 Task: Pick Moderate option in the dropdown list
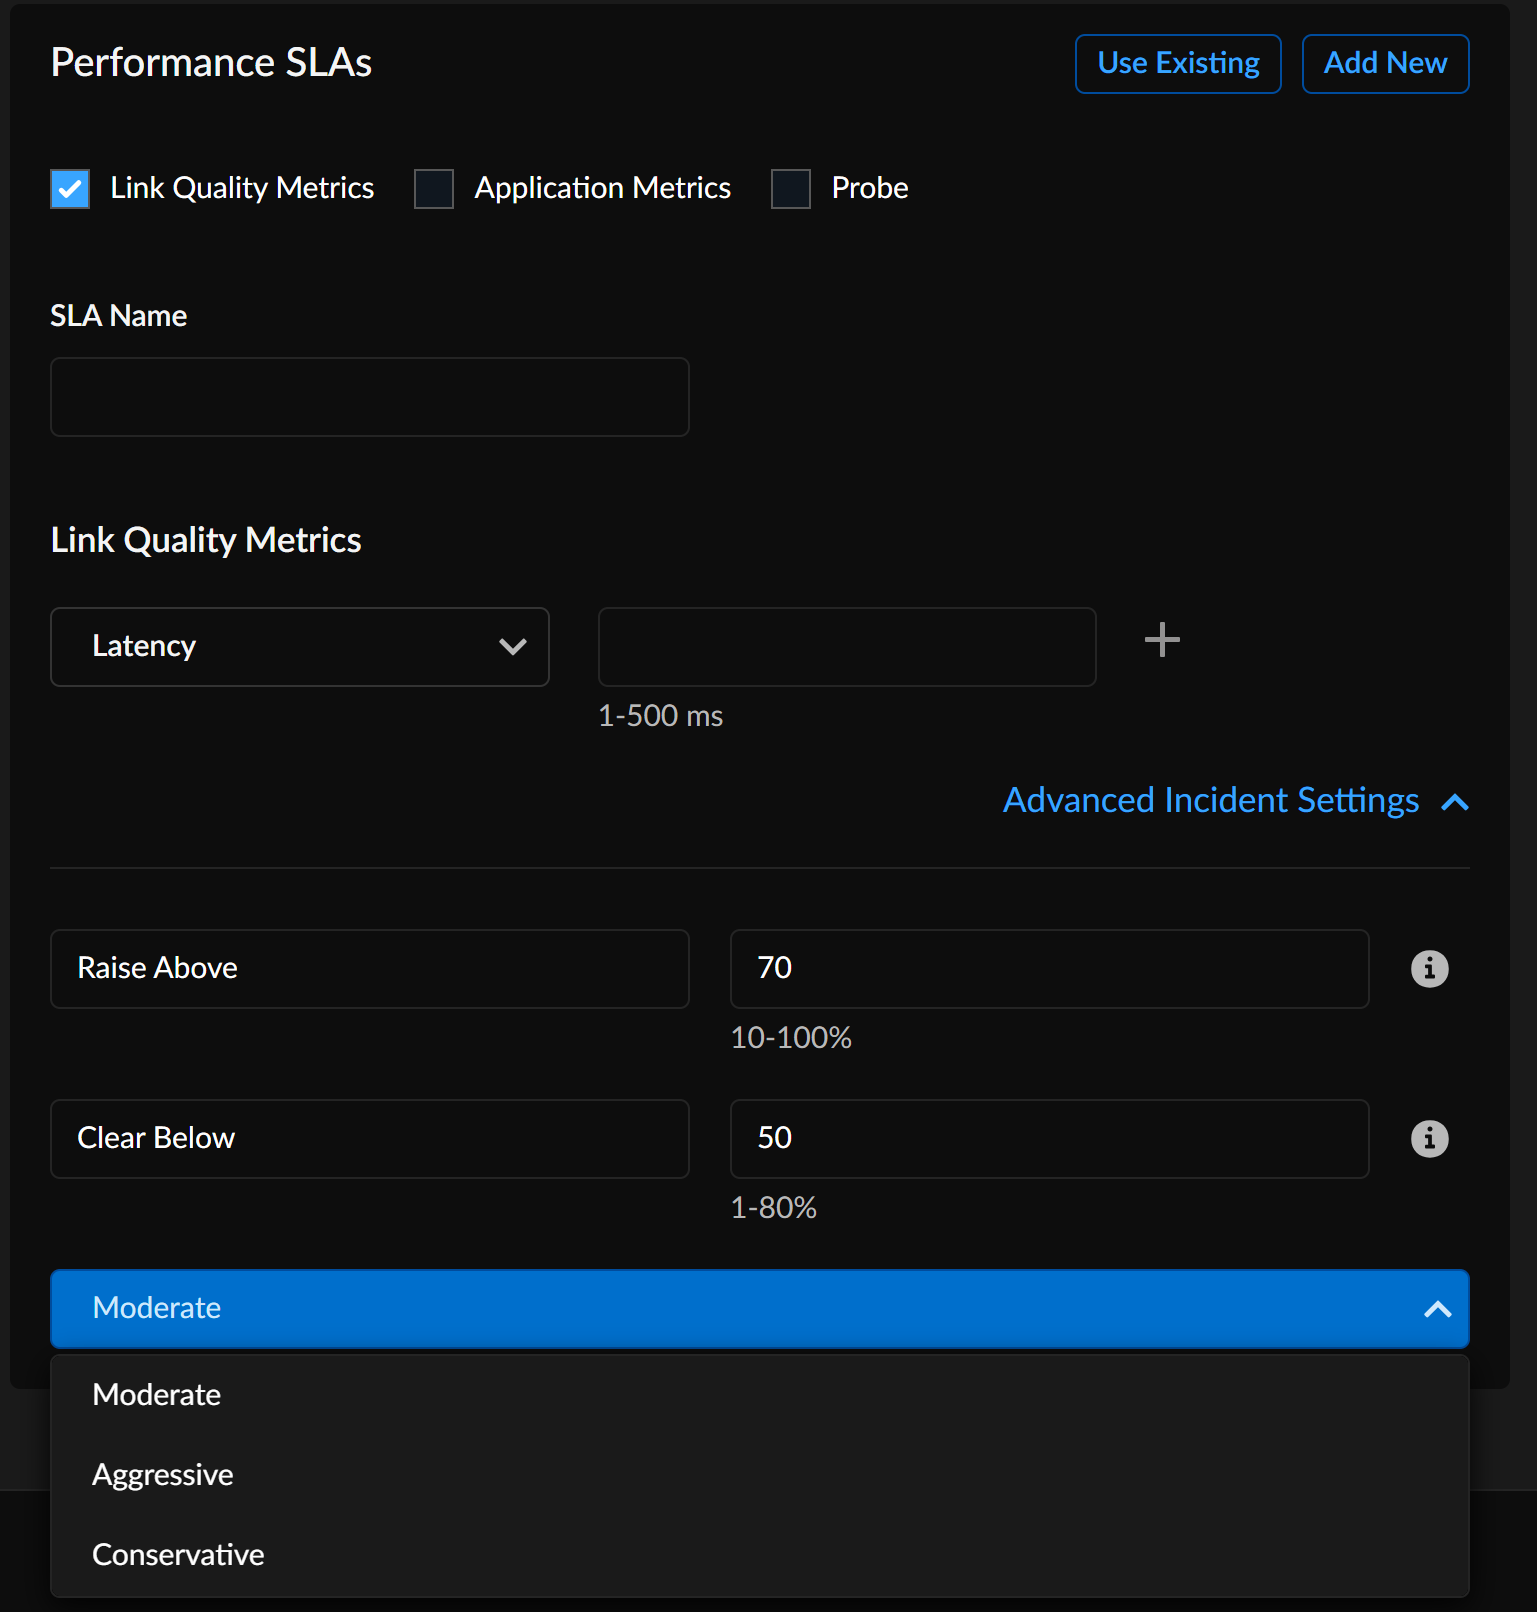pos(157,1395)
